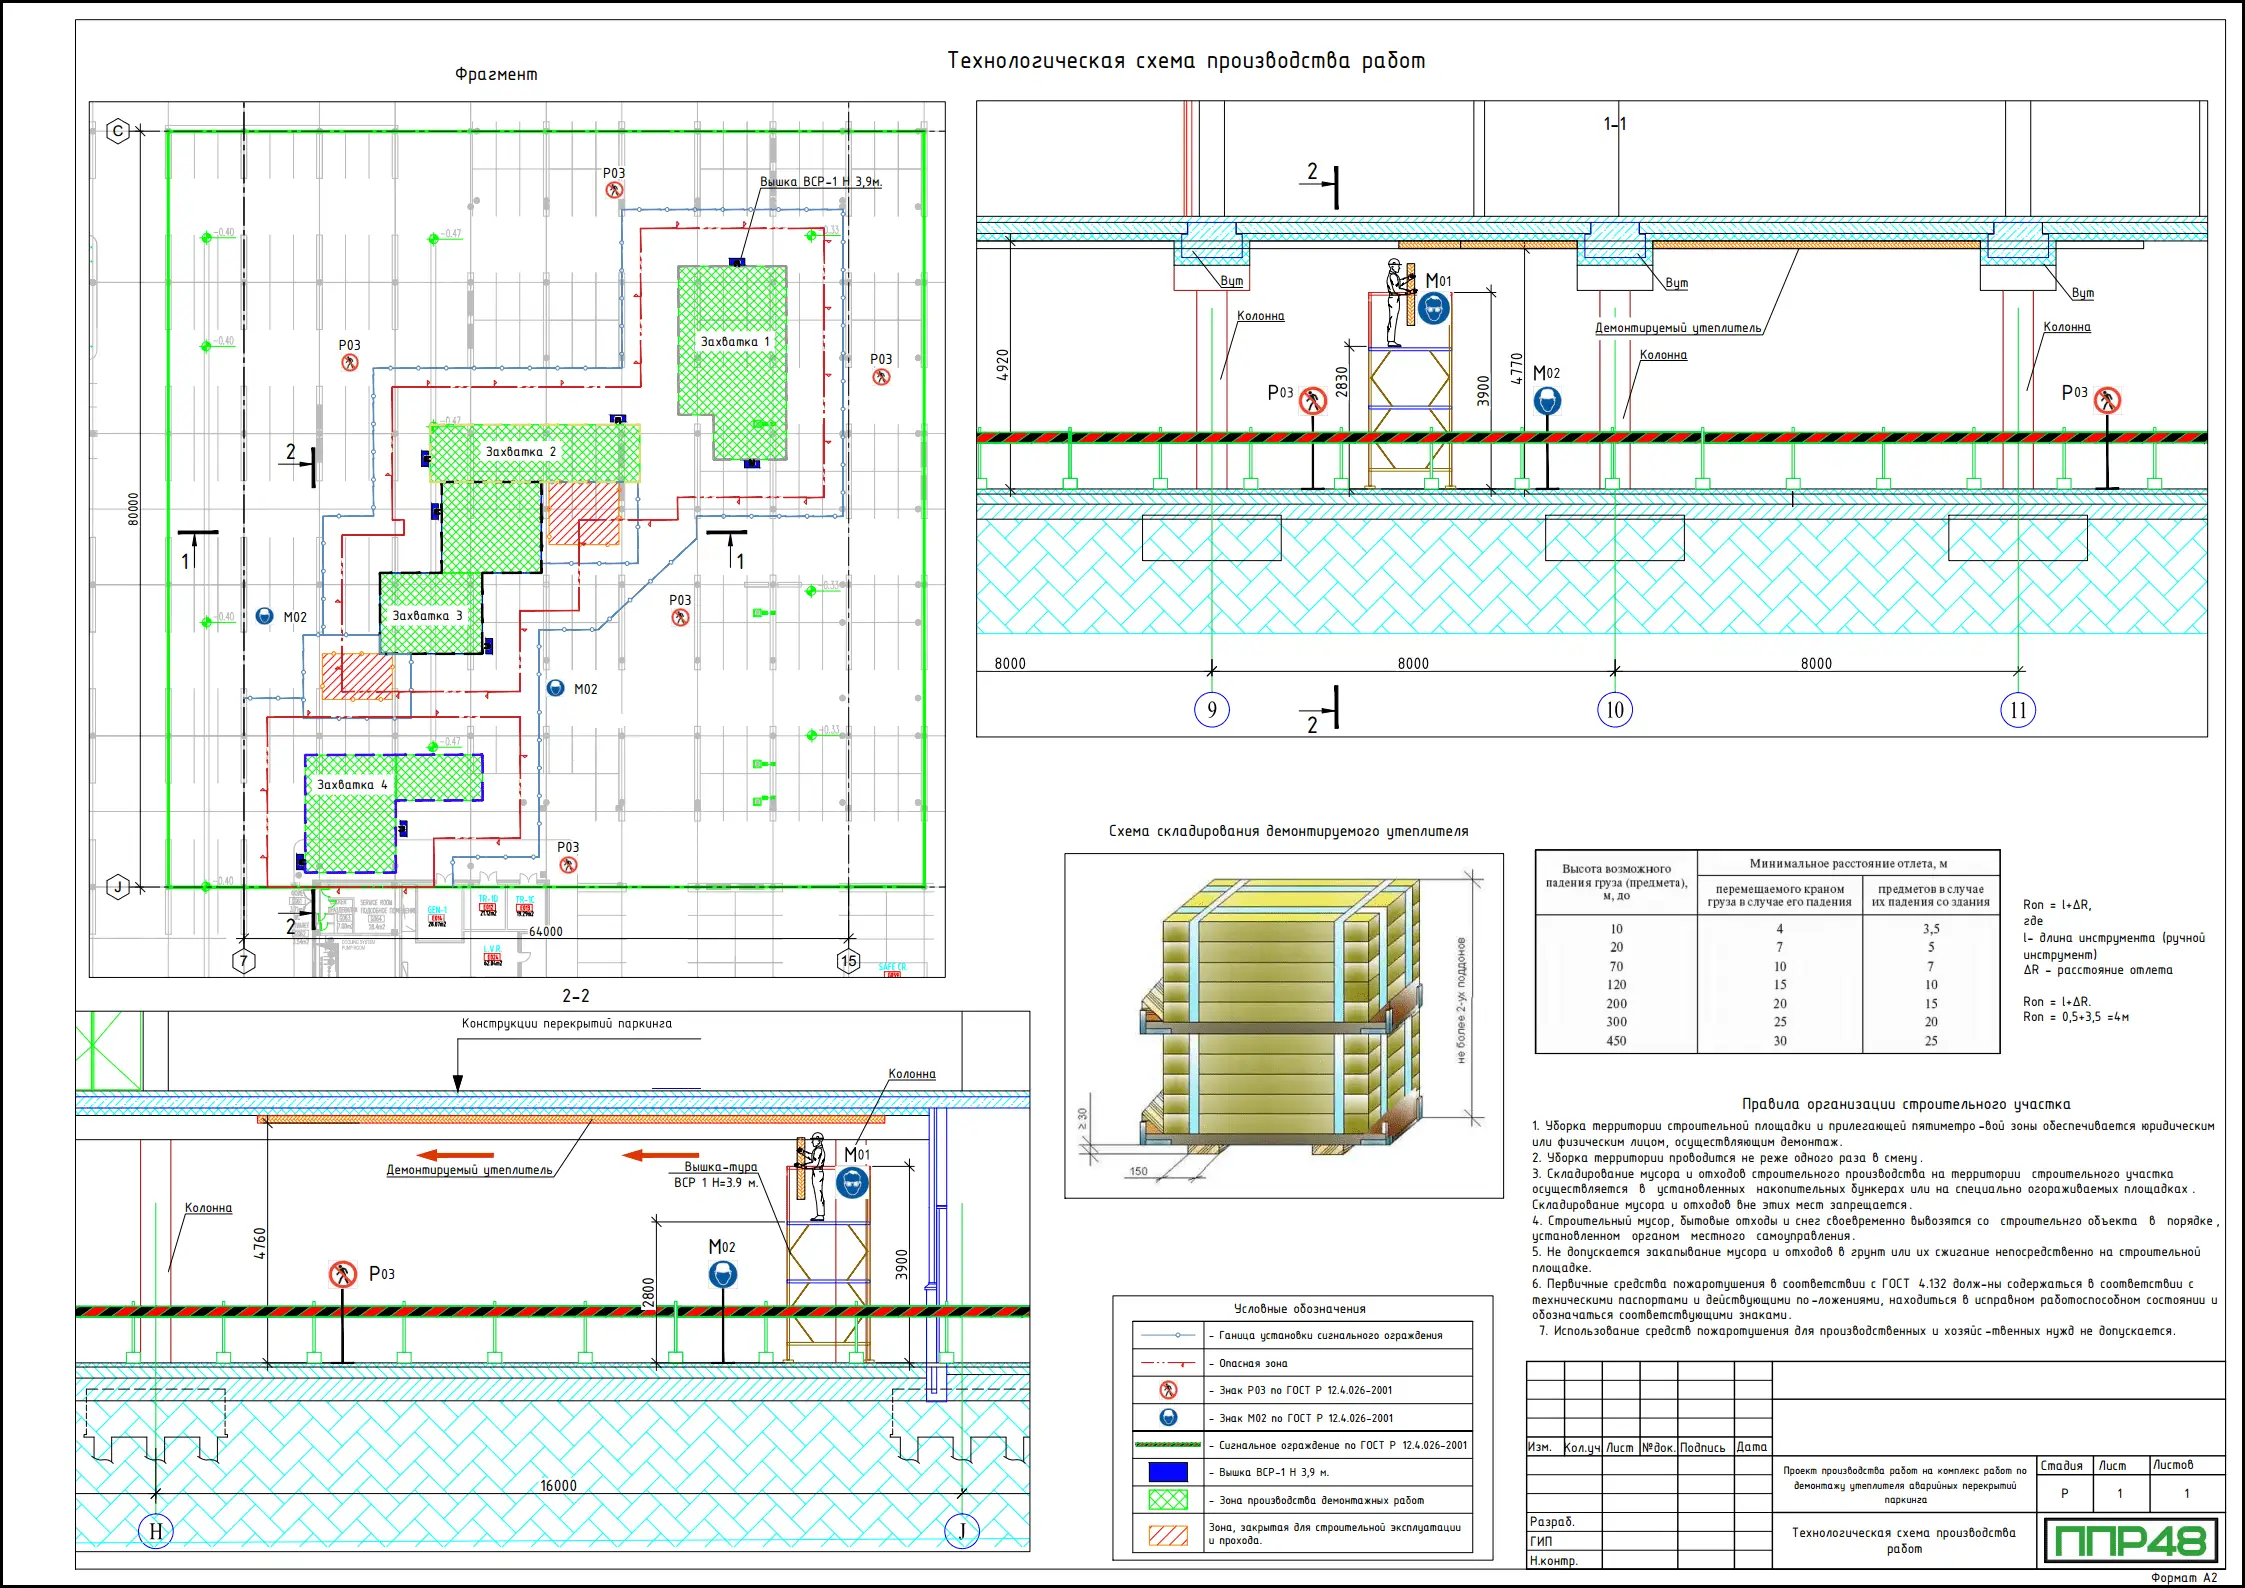Click axis circle H in section 2-2
This screenshot has height=1588, width=2245.
coord(155,1531)
